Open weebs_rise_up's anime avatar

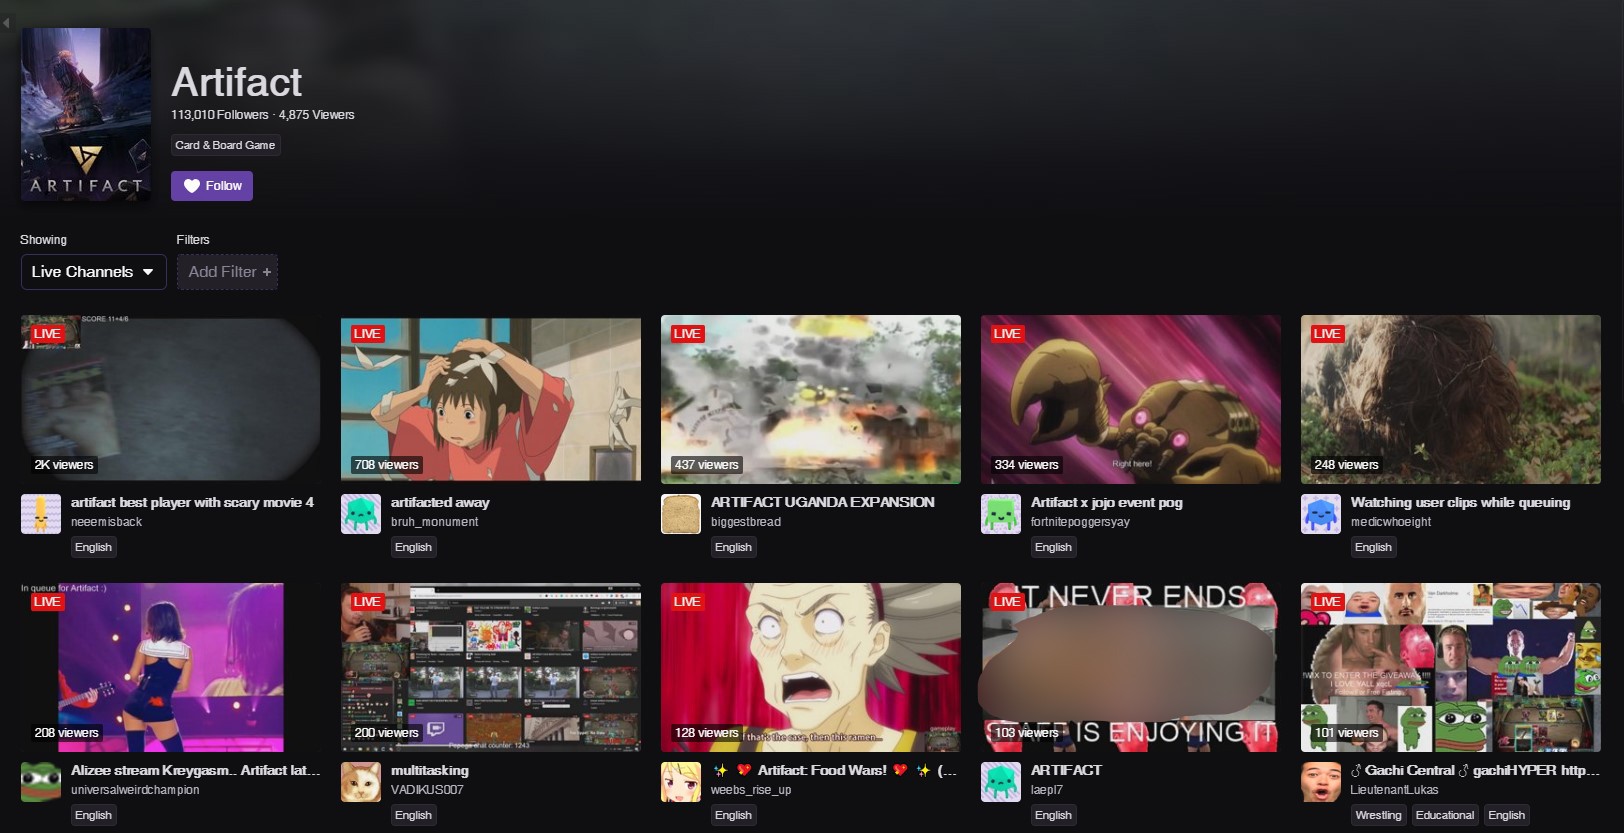click(681, 782)
